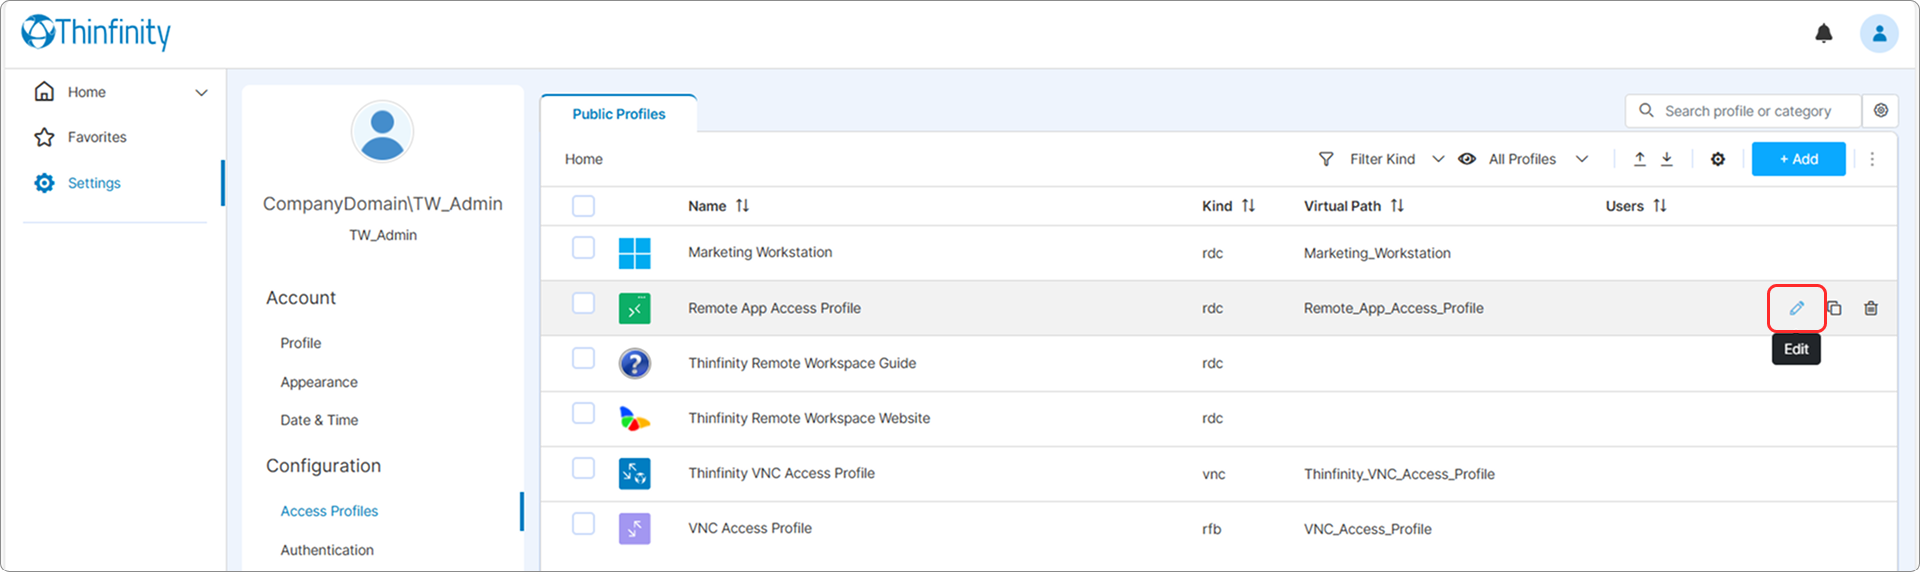1920x572 pixels.
Task: Click the large profile avatar picture
Action: tap(382, 132)
